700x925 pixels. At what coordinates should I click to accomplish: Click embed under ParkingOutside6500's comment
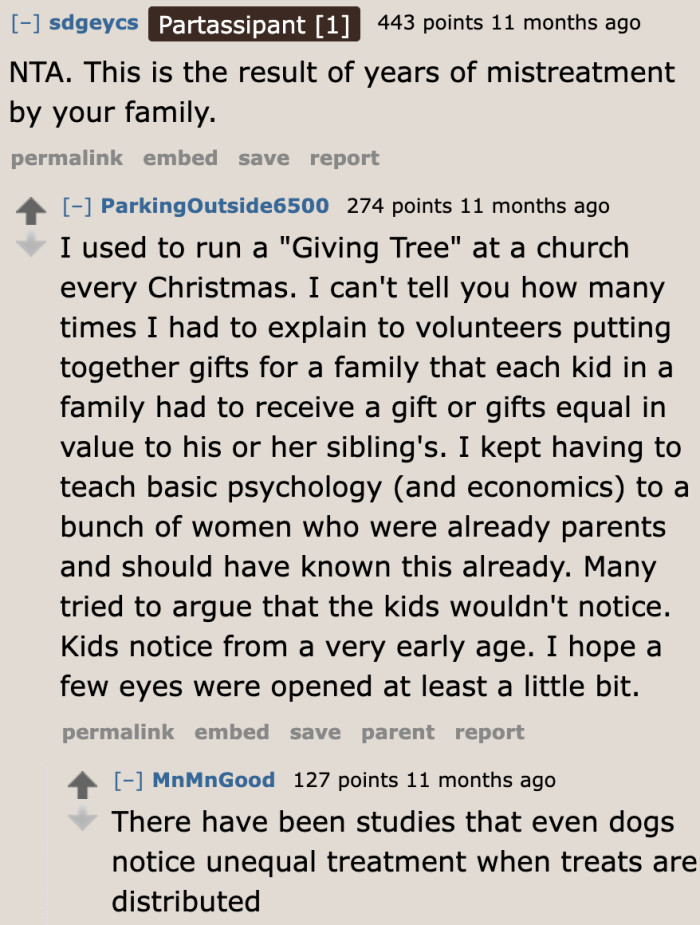[232, 732]
